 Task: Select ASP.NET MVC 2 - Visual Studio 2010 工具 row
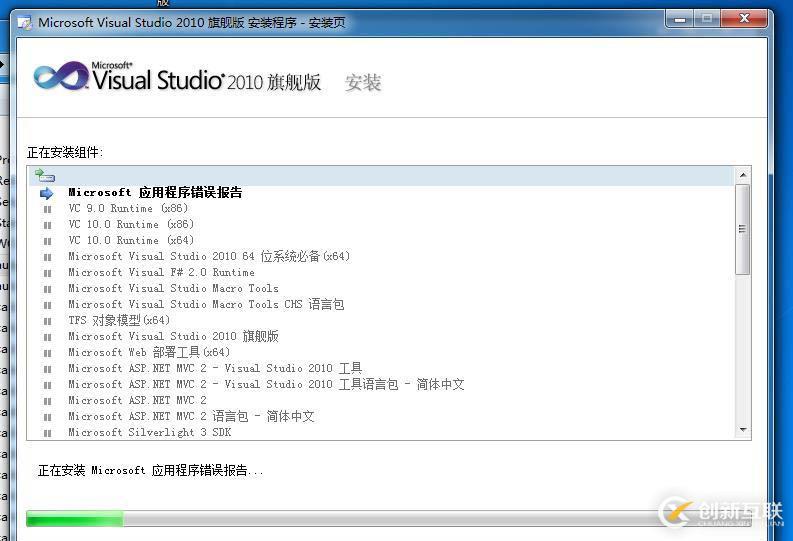pos(215,368)
